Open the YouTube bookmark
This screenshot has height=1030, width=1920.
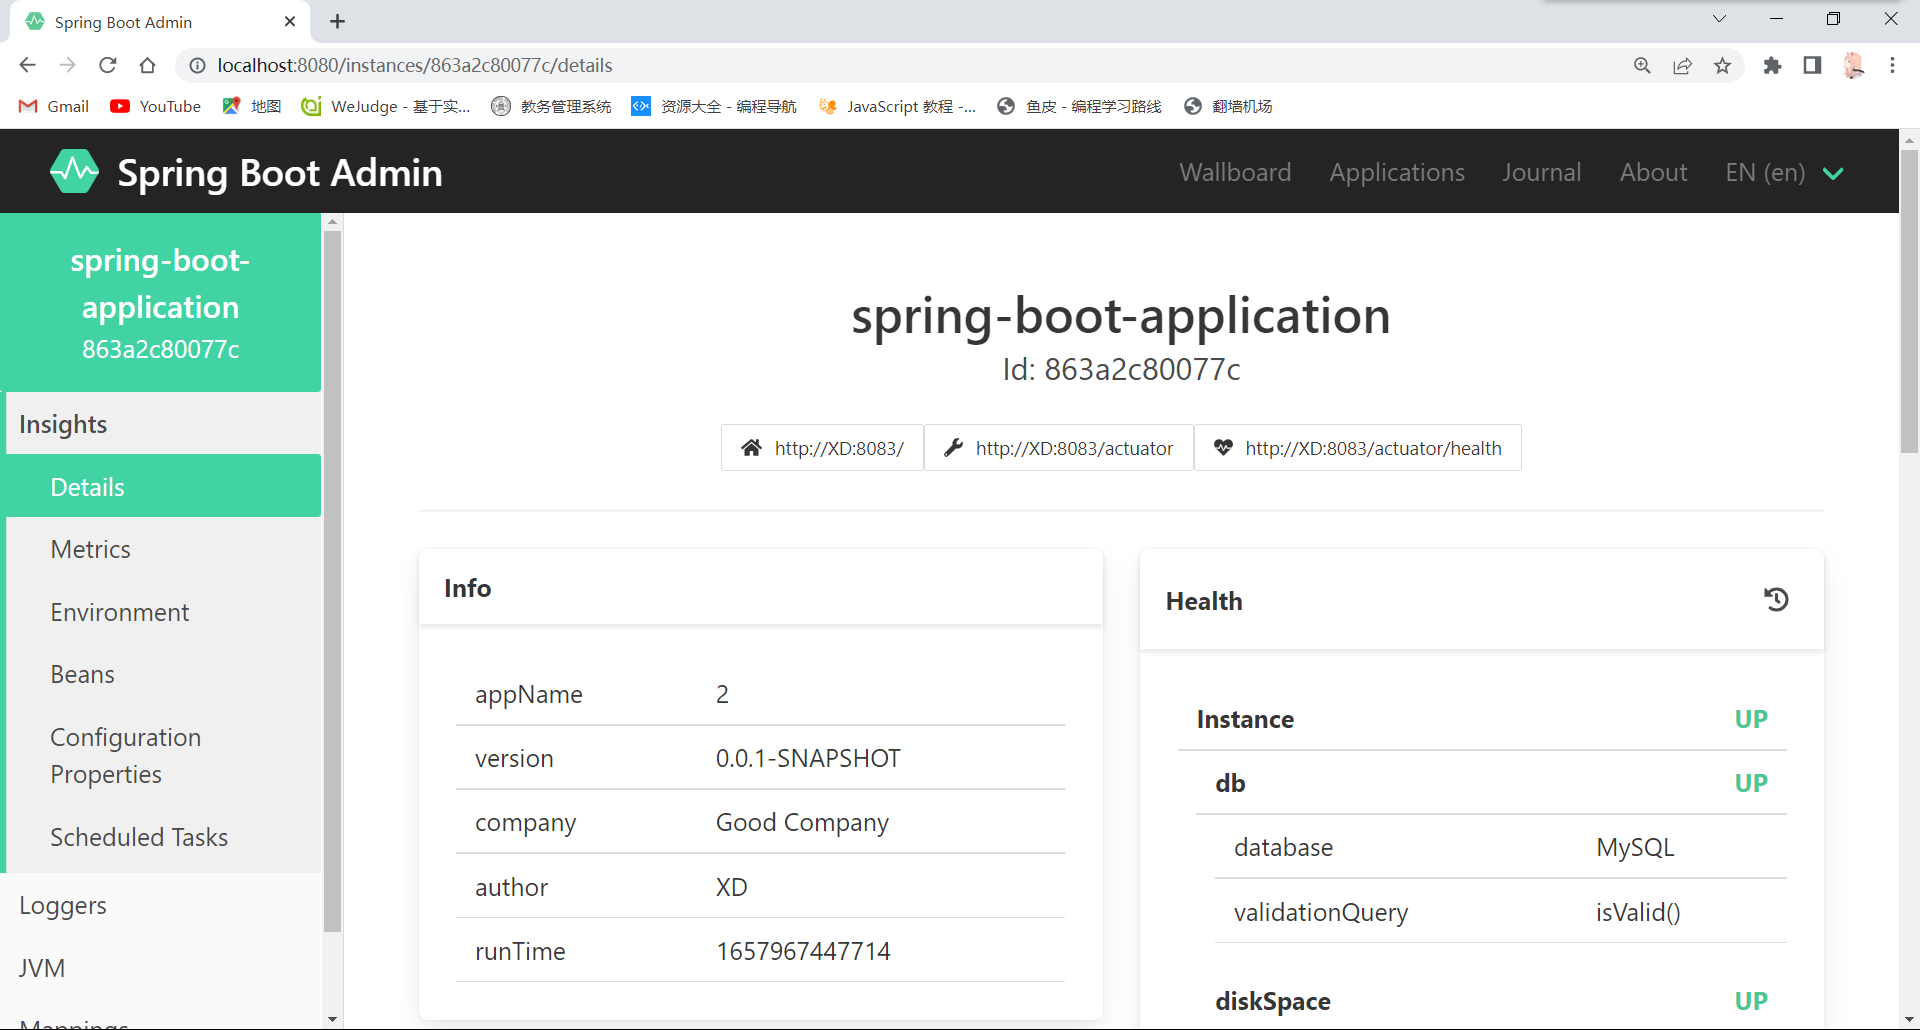156,106
